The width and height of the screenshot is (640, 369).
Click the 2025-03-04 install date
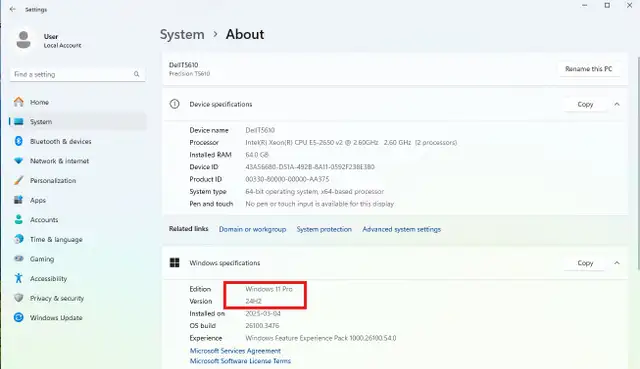point(263,313)
